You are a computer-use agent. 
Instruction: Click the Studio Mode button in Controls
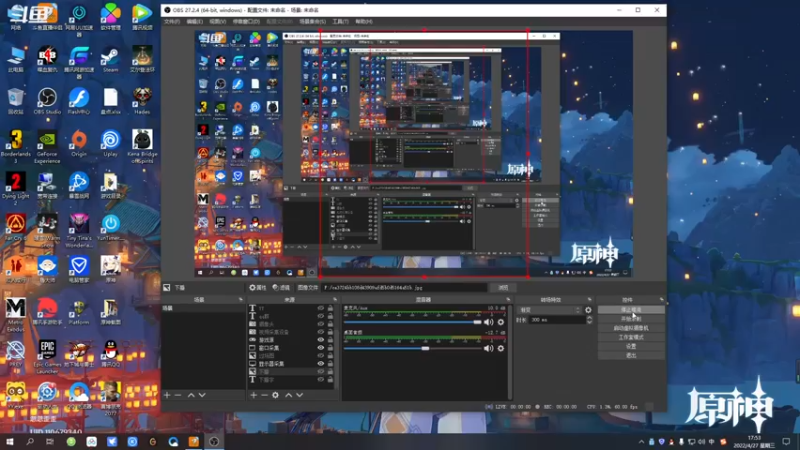631,337
